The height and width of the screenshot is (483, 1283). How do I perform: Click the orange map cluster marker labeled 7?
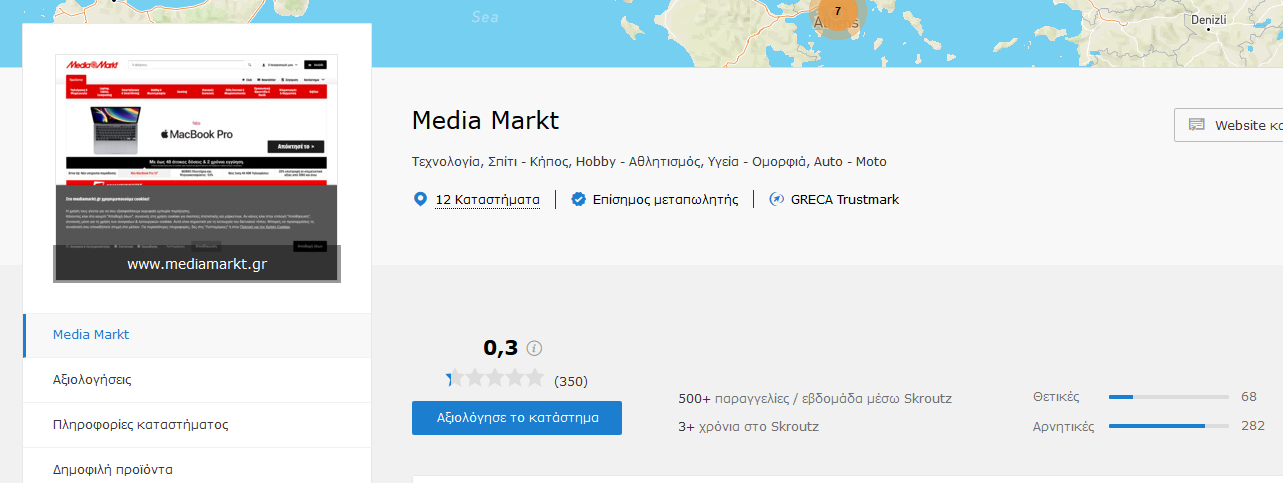pyautogui.click(x=837, y=13)
